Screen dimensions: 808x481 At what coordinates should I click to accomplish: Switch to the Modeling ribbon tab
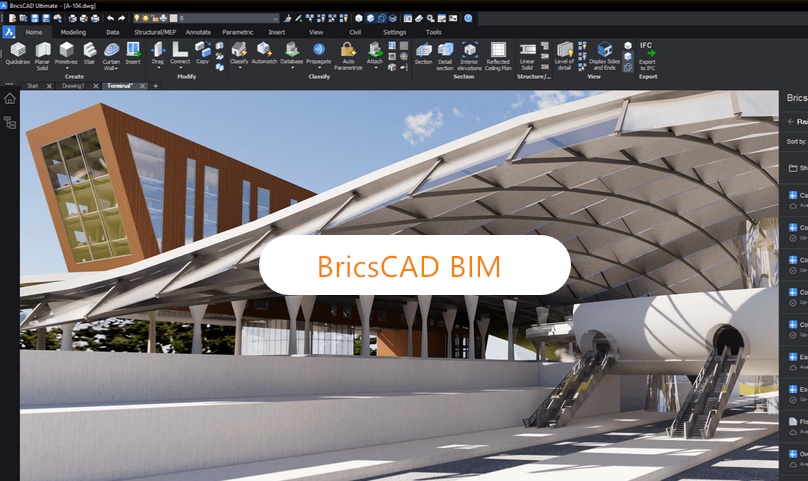coord(73,32)
